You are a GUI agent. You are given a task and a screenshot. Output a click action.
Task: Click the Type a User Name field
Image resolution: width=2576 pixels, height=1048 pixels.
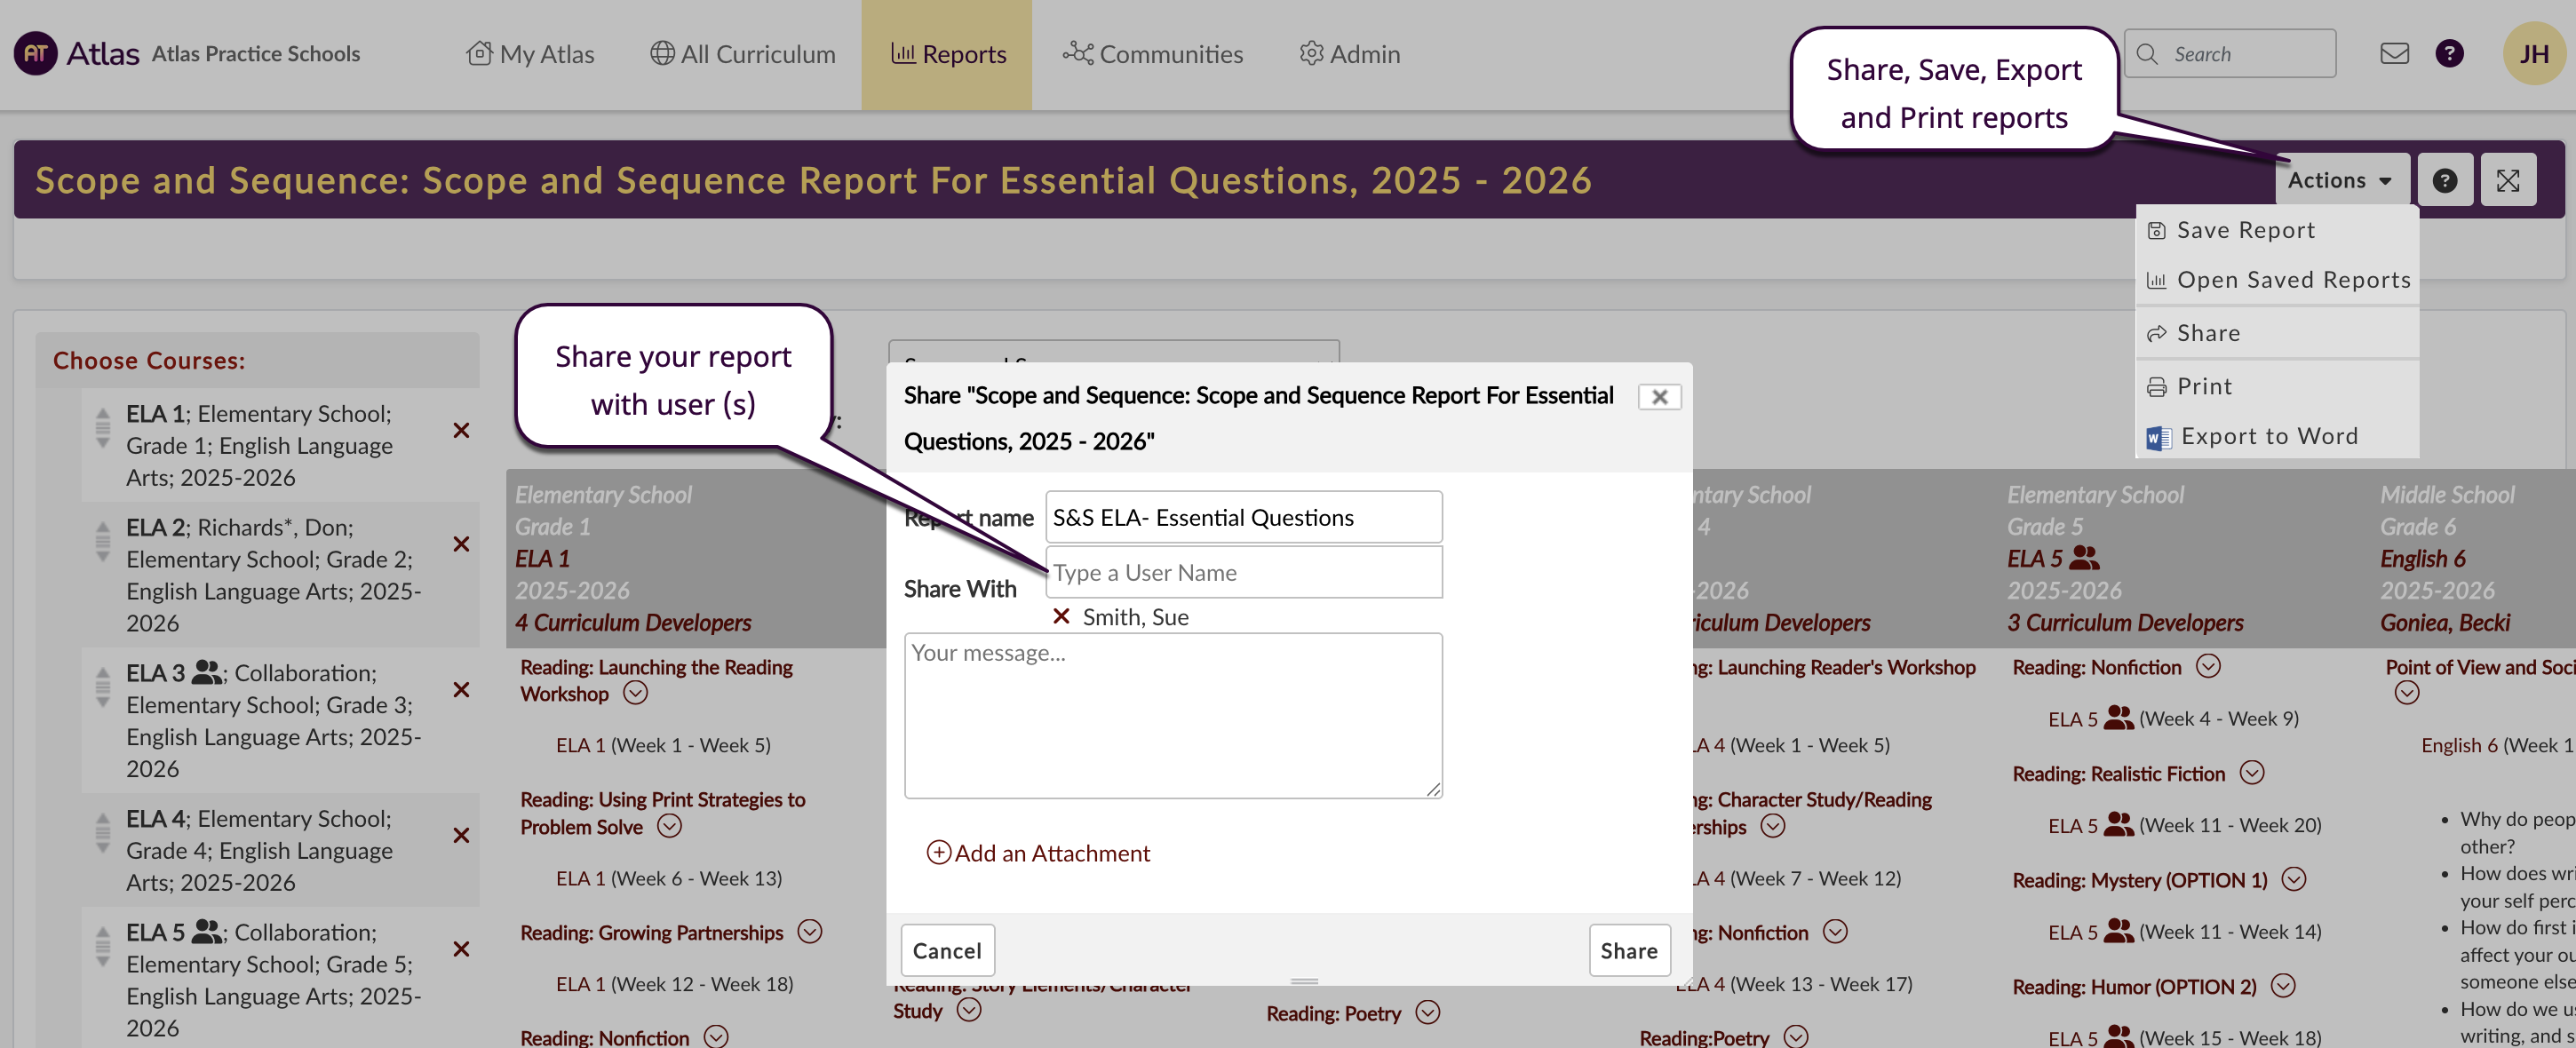click(1243, 573)
